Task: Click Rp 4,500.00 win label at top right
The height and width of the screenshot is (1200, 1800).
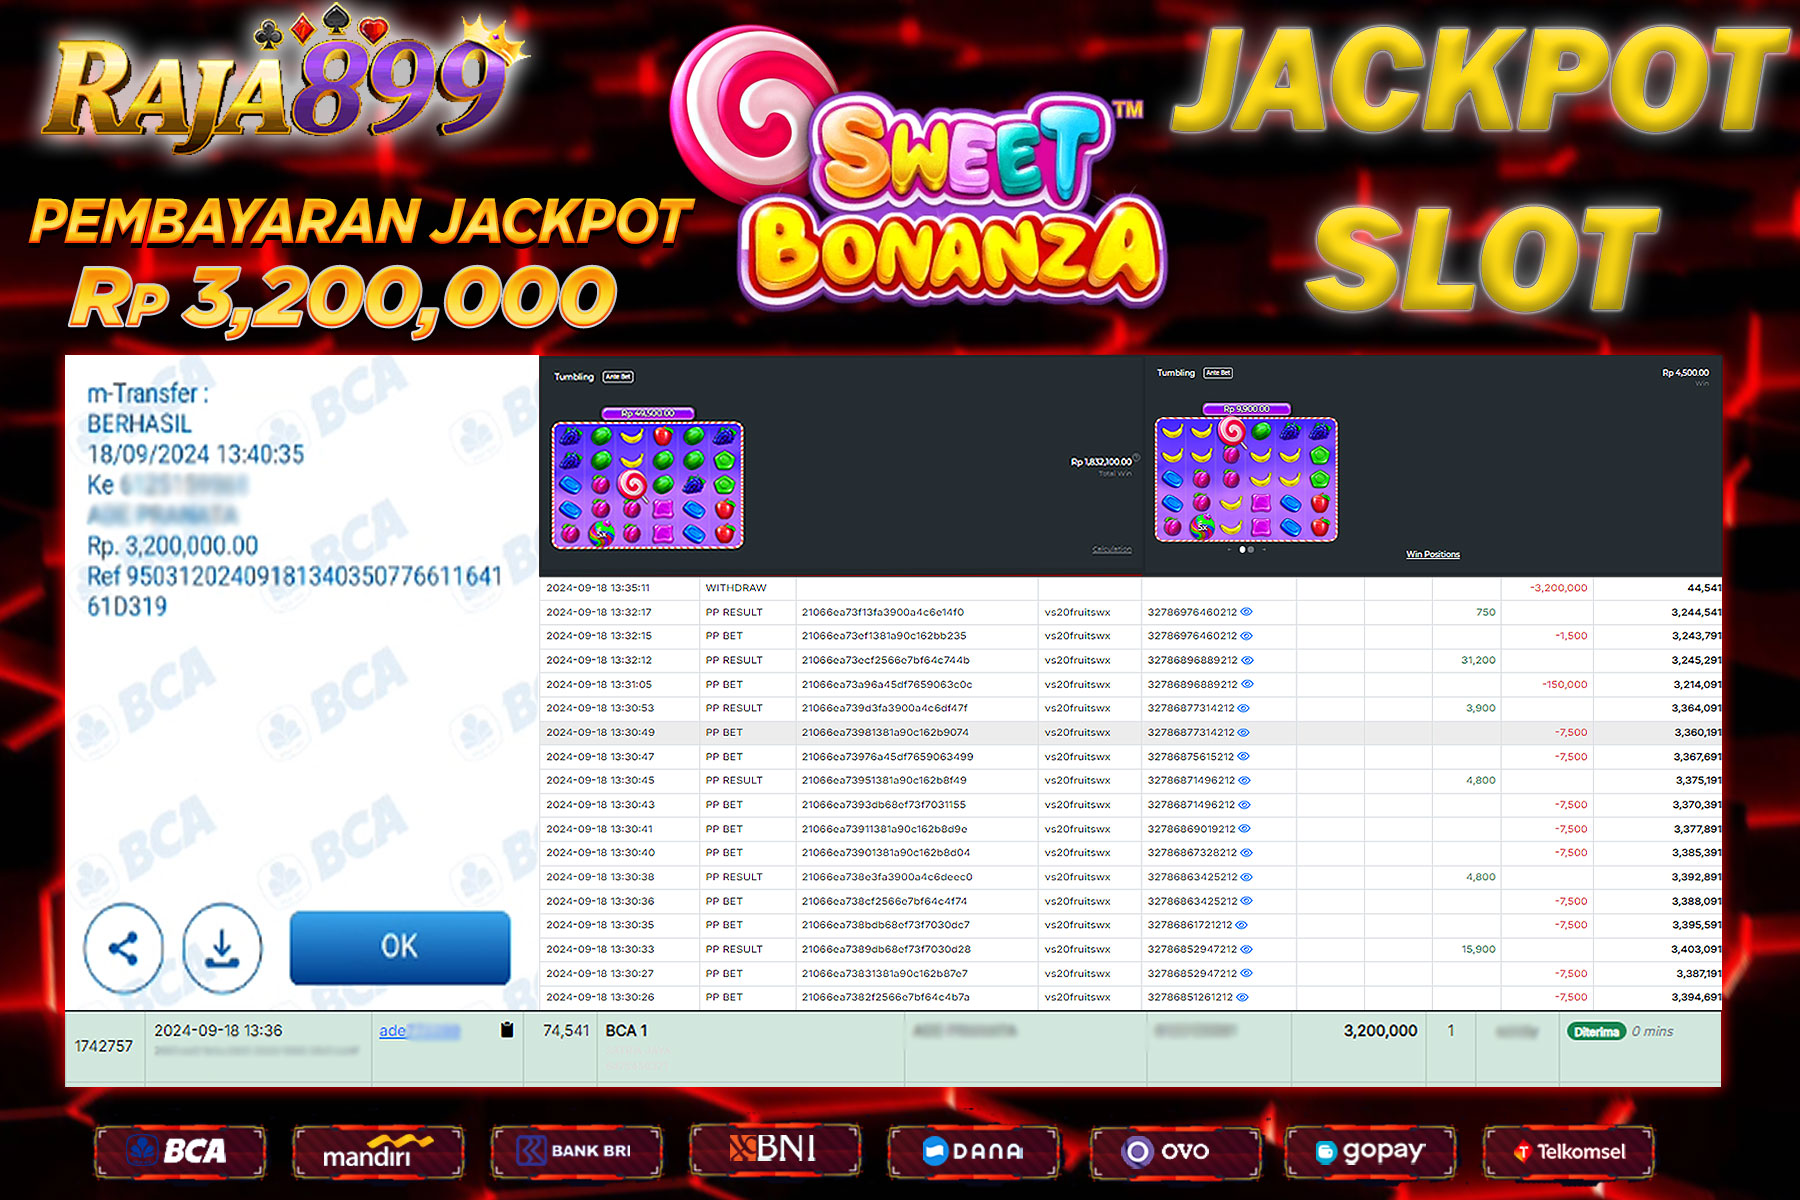Action: click(x=1685, y=373)
